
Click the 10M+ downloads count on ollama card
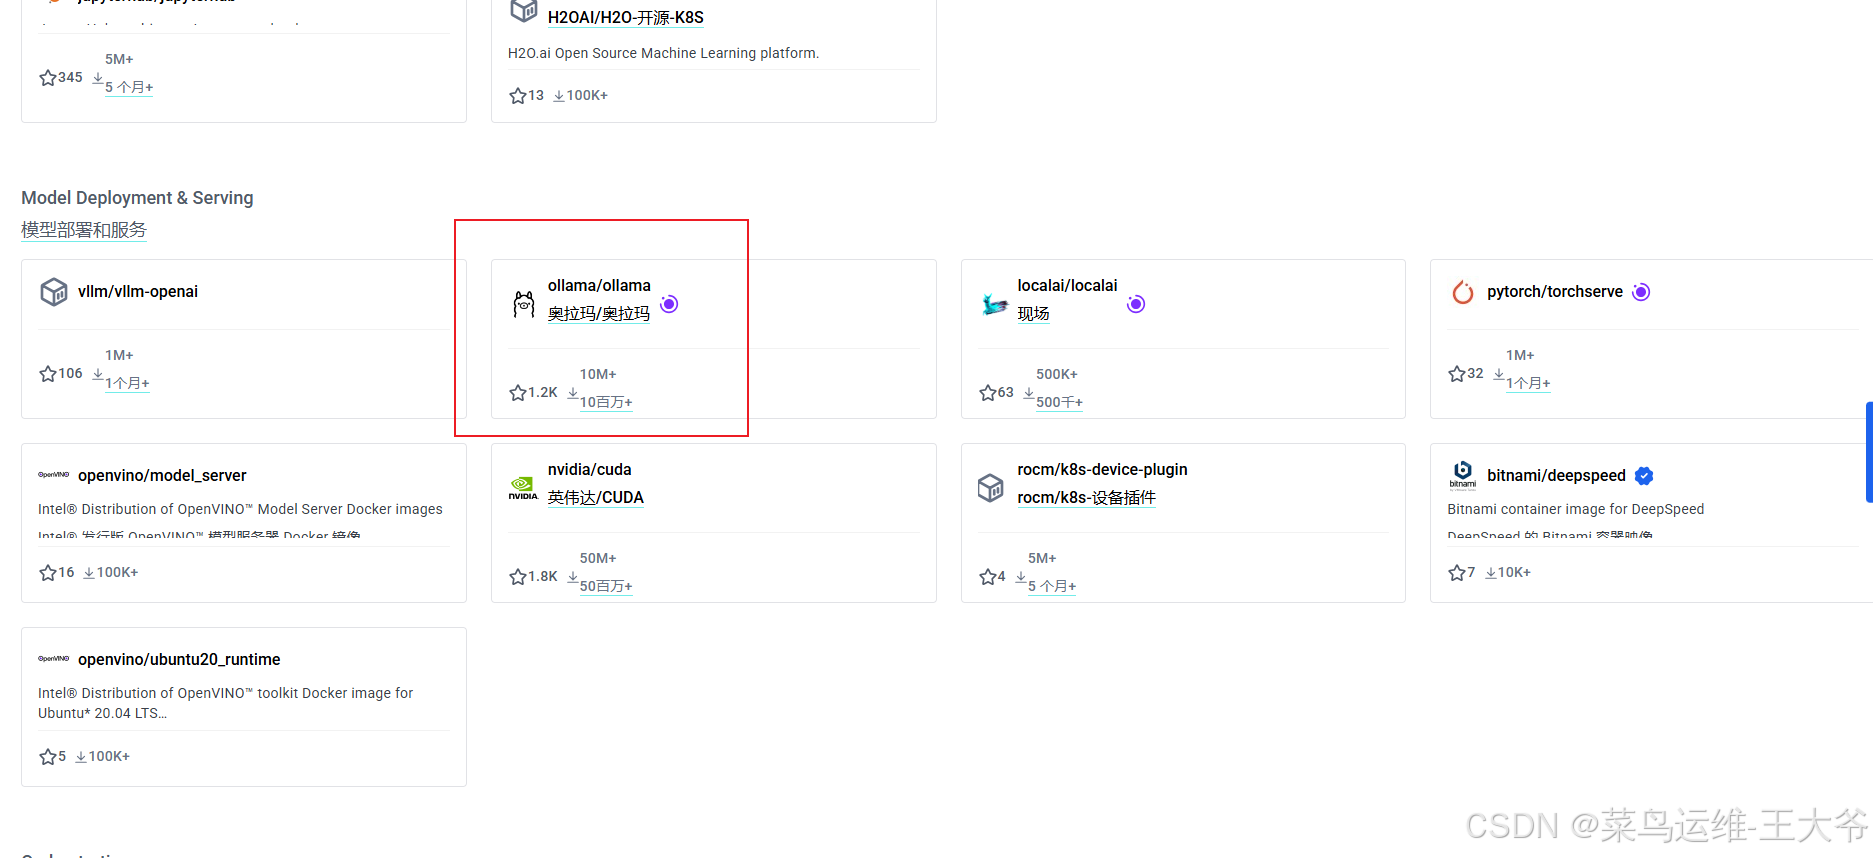(598, 375)
